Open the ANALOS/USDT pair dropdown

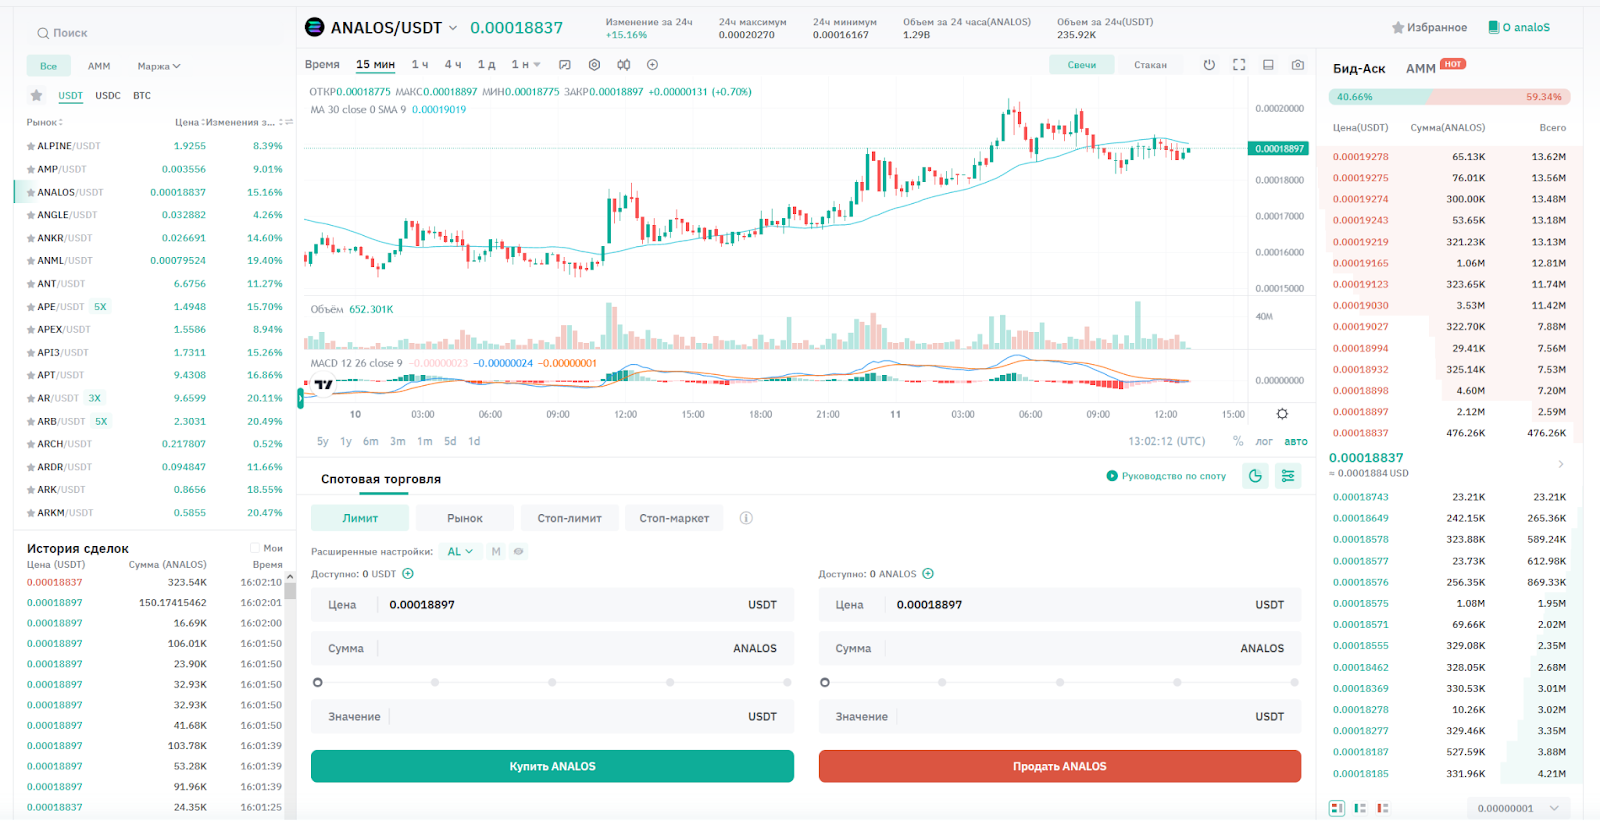point(453,28)
